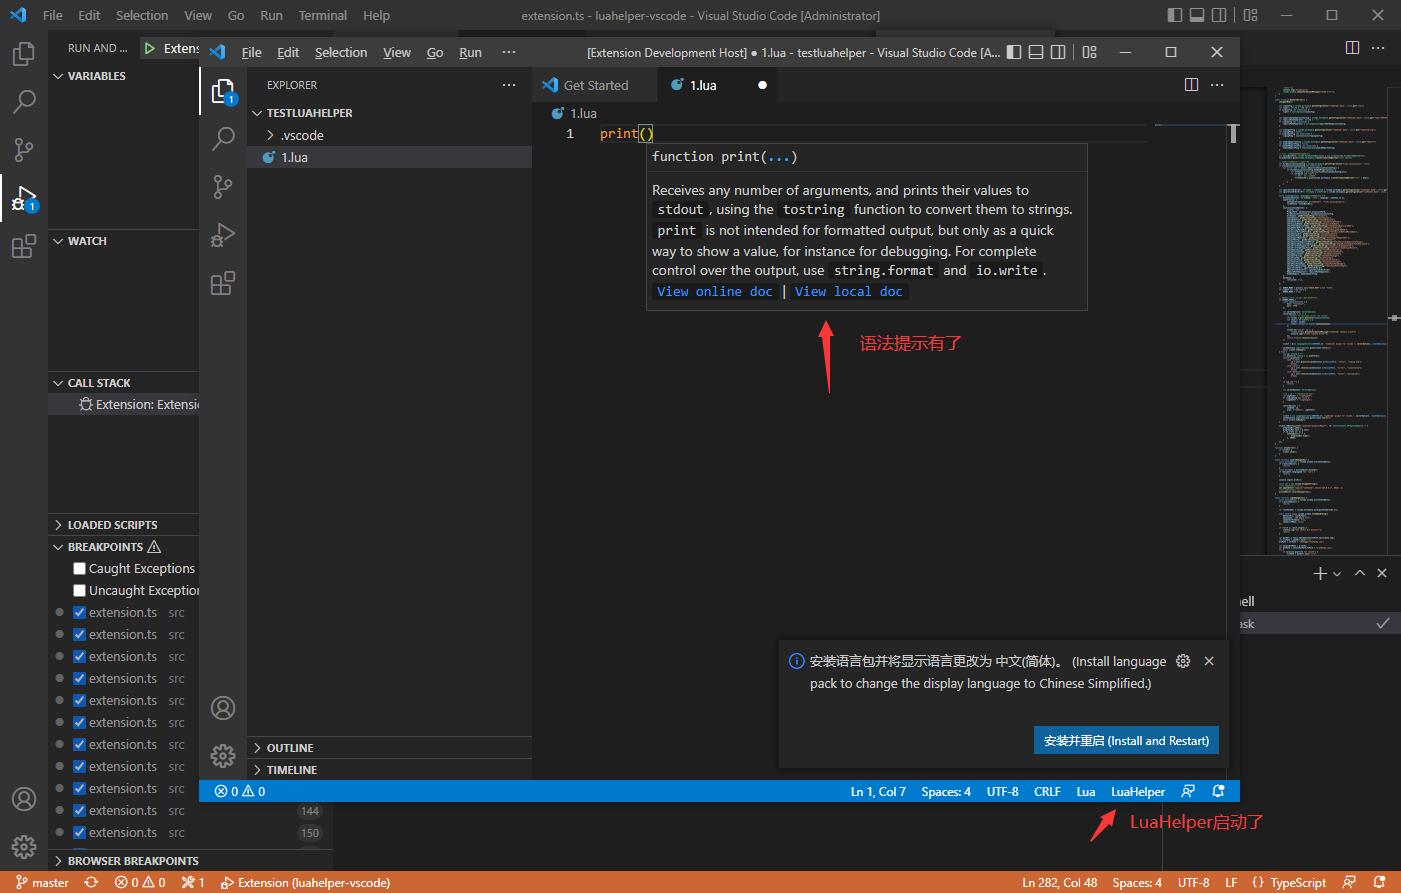Start debugging with the green play button
The height and width of the screenshot is (893, 1401).
point(149,48)
